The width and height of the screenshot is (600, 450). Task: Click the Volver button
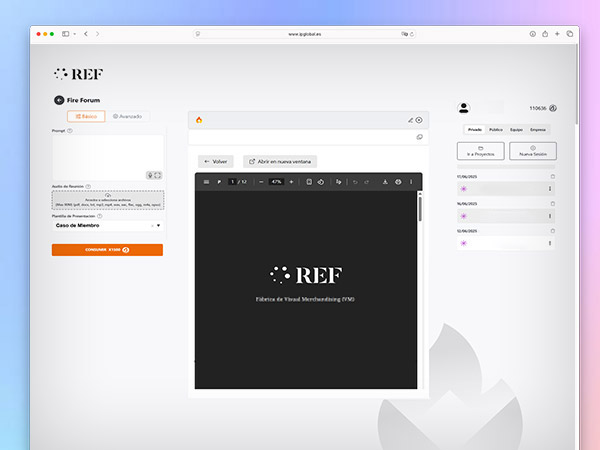216,161
